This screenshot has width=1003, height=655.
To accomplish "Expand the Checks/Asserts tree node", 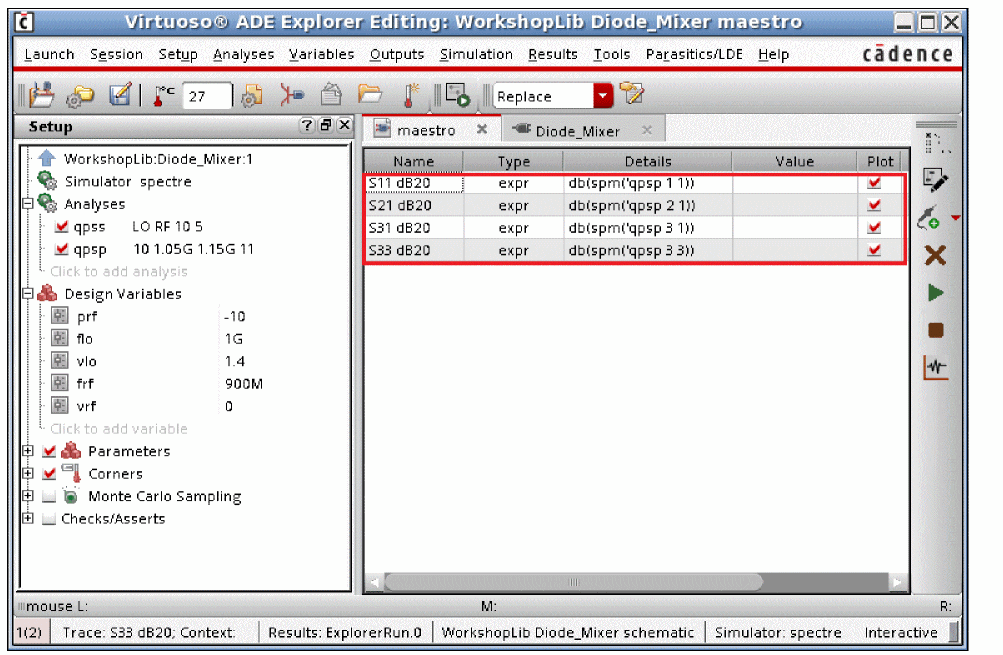I will [28, 519].
